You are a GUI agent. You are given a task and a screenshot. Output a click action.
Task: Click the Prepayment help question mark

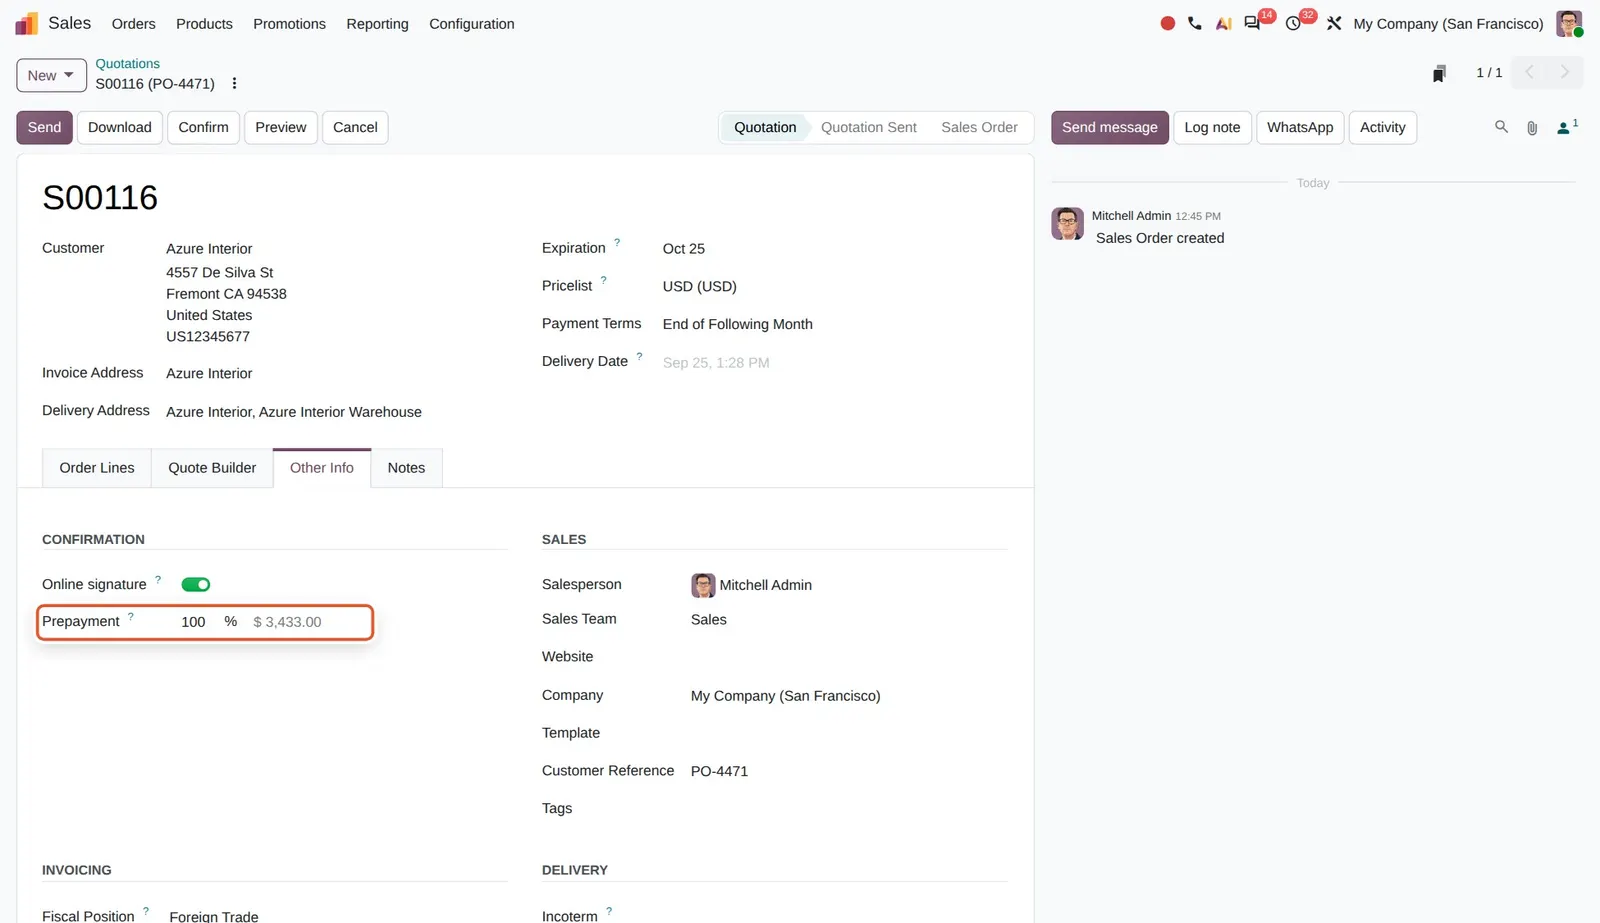(131, 616)
